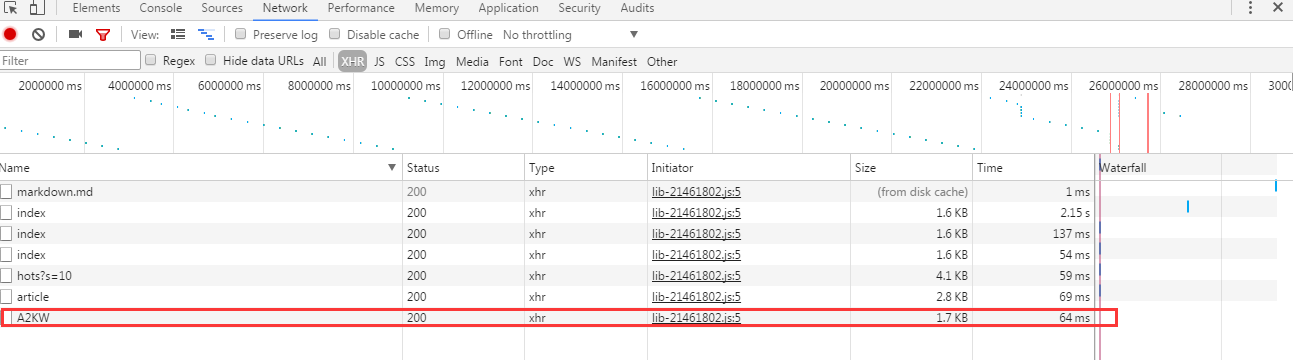The width and height of the screenshot is (1293, 360).
Task: Check Hide data URLs option
Action: coord(211,60)
